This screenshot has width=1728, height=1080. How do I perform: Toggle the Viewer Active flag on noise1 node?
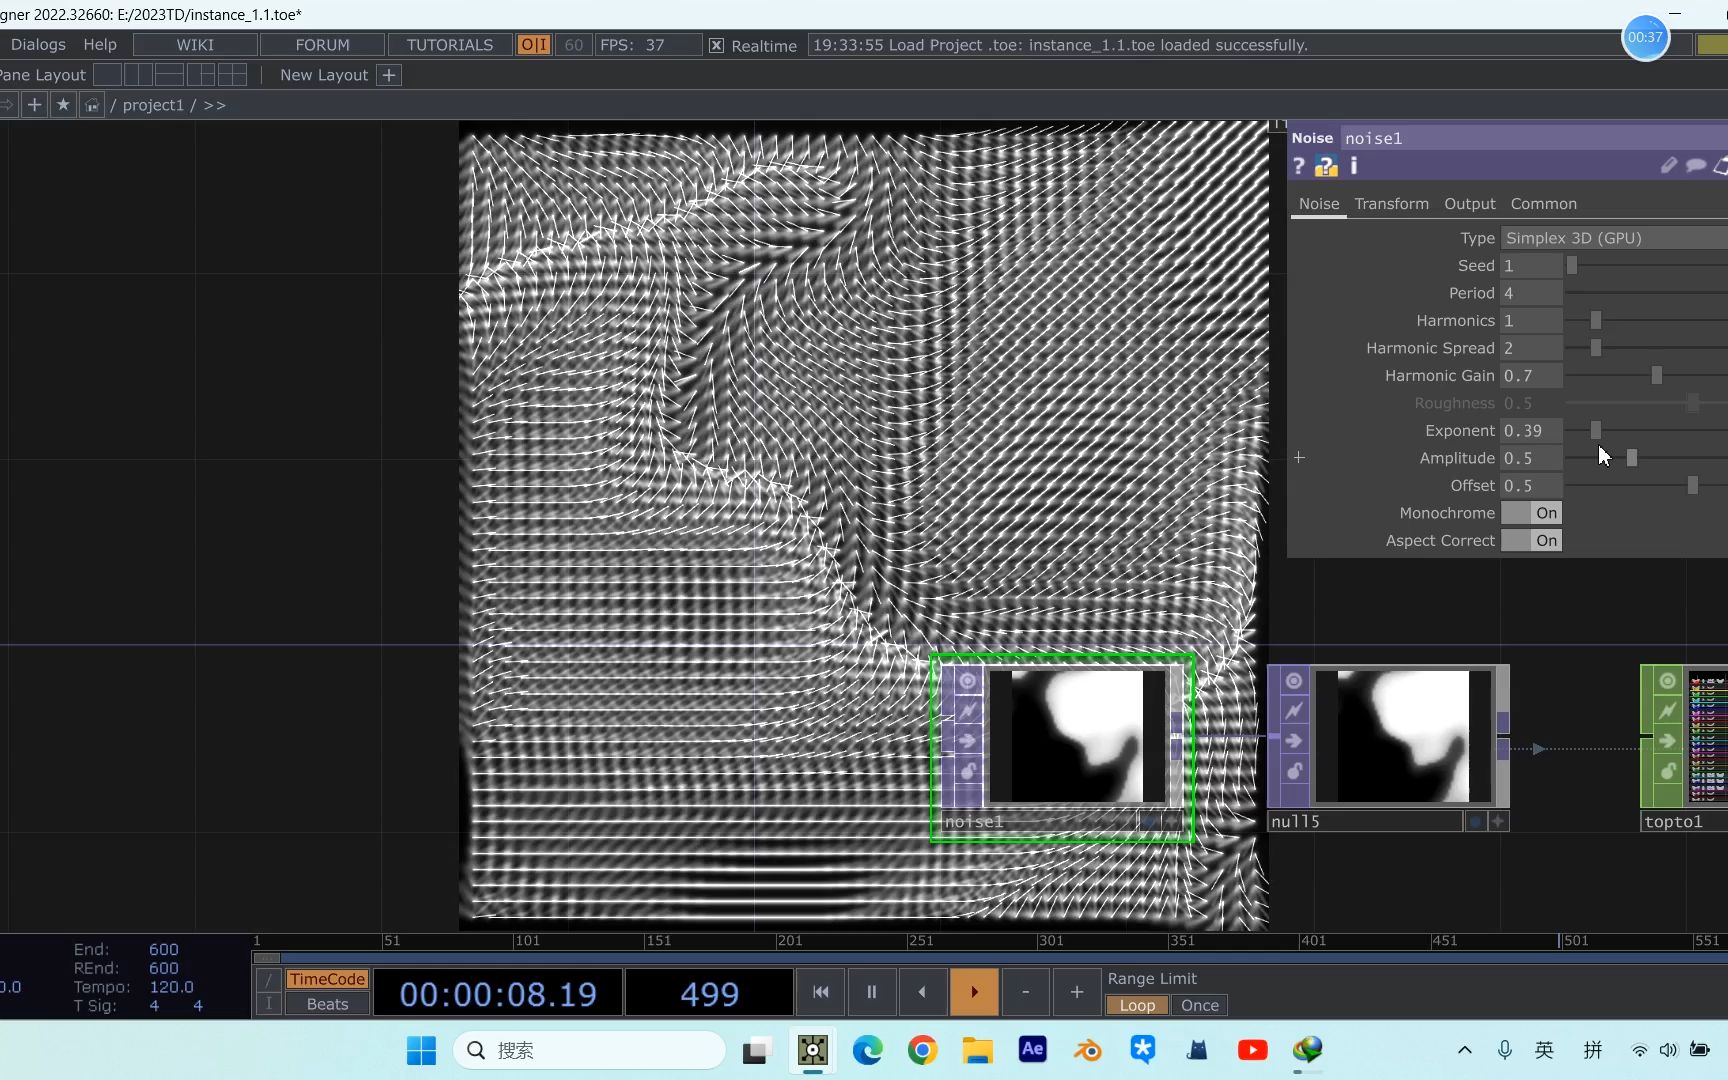pos(967,680)
